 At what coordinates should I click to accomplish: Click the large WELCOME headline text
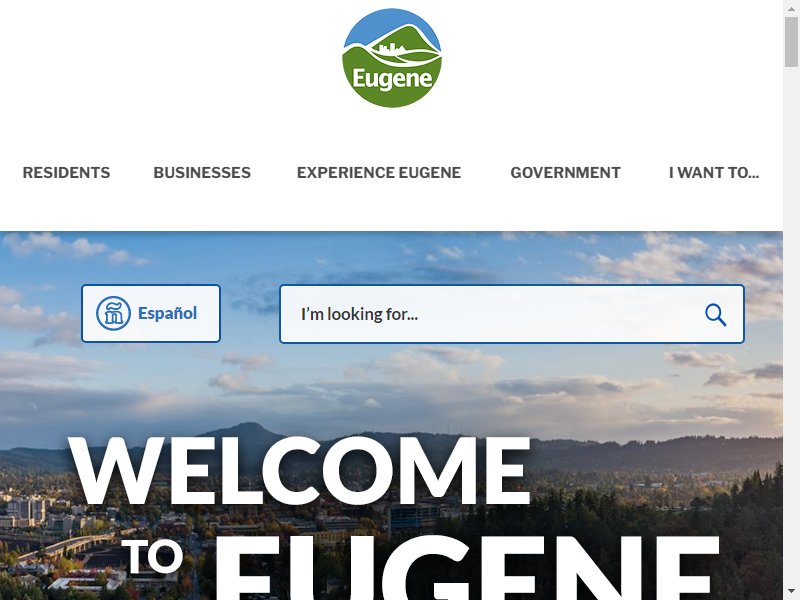tap(299, 470)
